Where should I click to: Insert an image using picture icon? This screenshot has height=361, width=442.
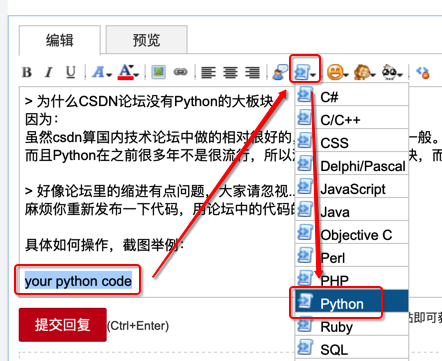tap(159, 72)
